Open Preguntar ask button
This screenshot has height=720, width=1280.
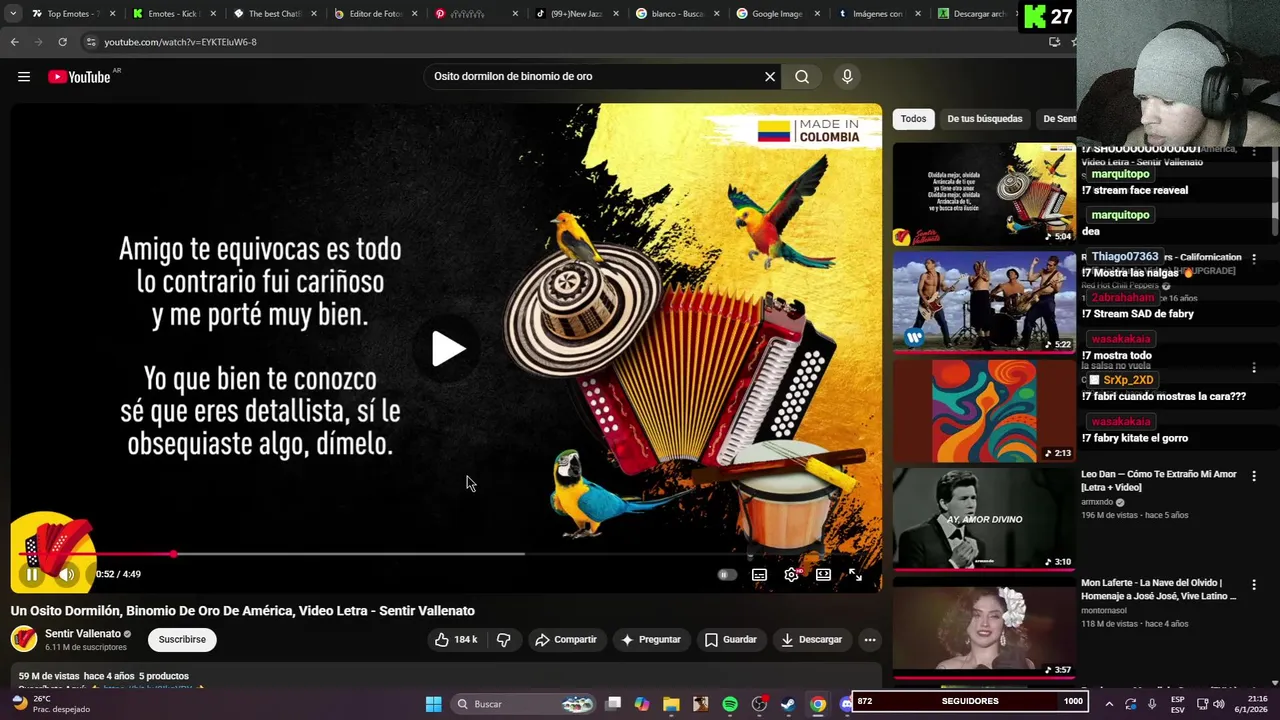pos(650,639)
